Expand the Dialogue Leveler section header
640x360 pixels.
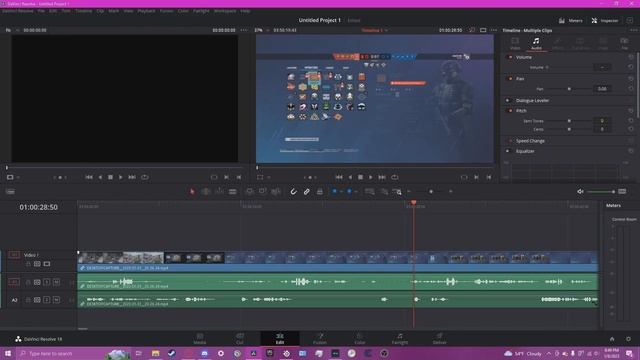tap(532, 100)
